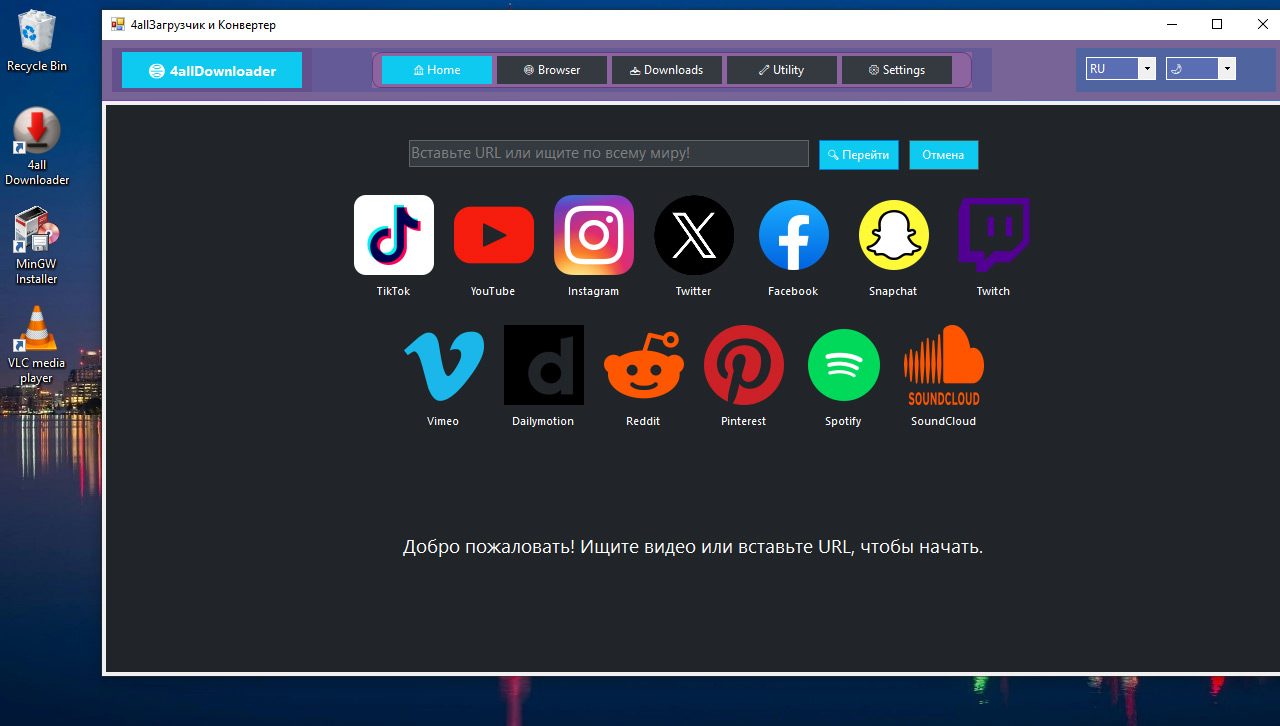
Task: Select the Snapchat ghost icon
Action: click(x=894, y=235)
